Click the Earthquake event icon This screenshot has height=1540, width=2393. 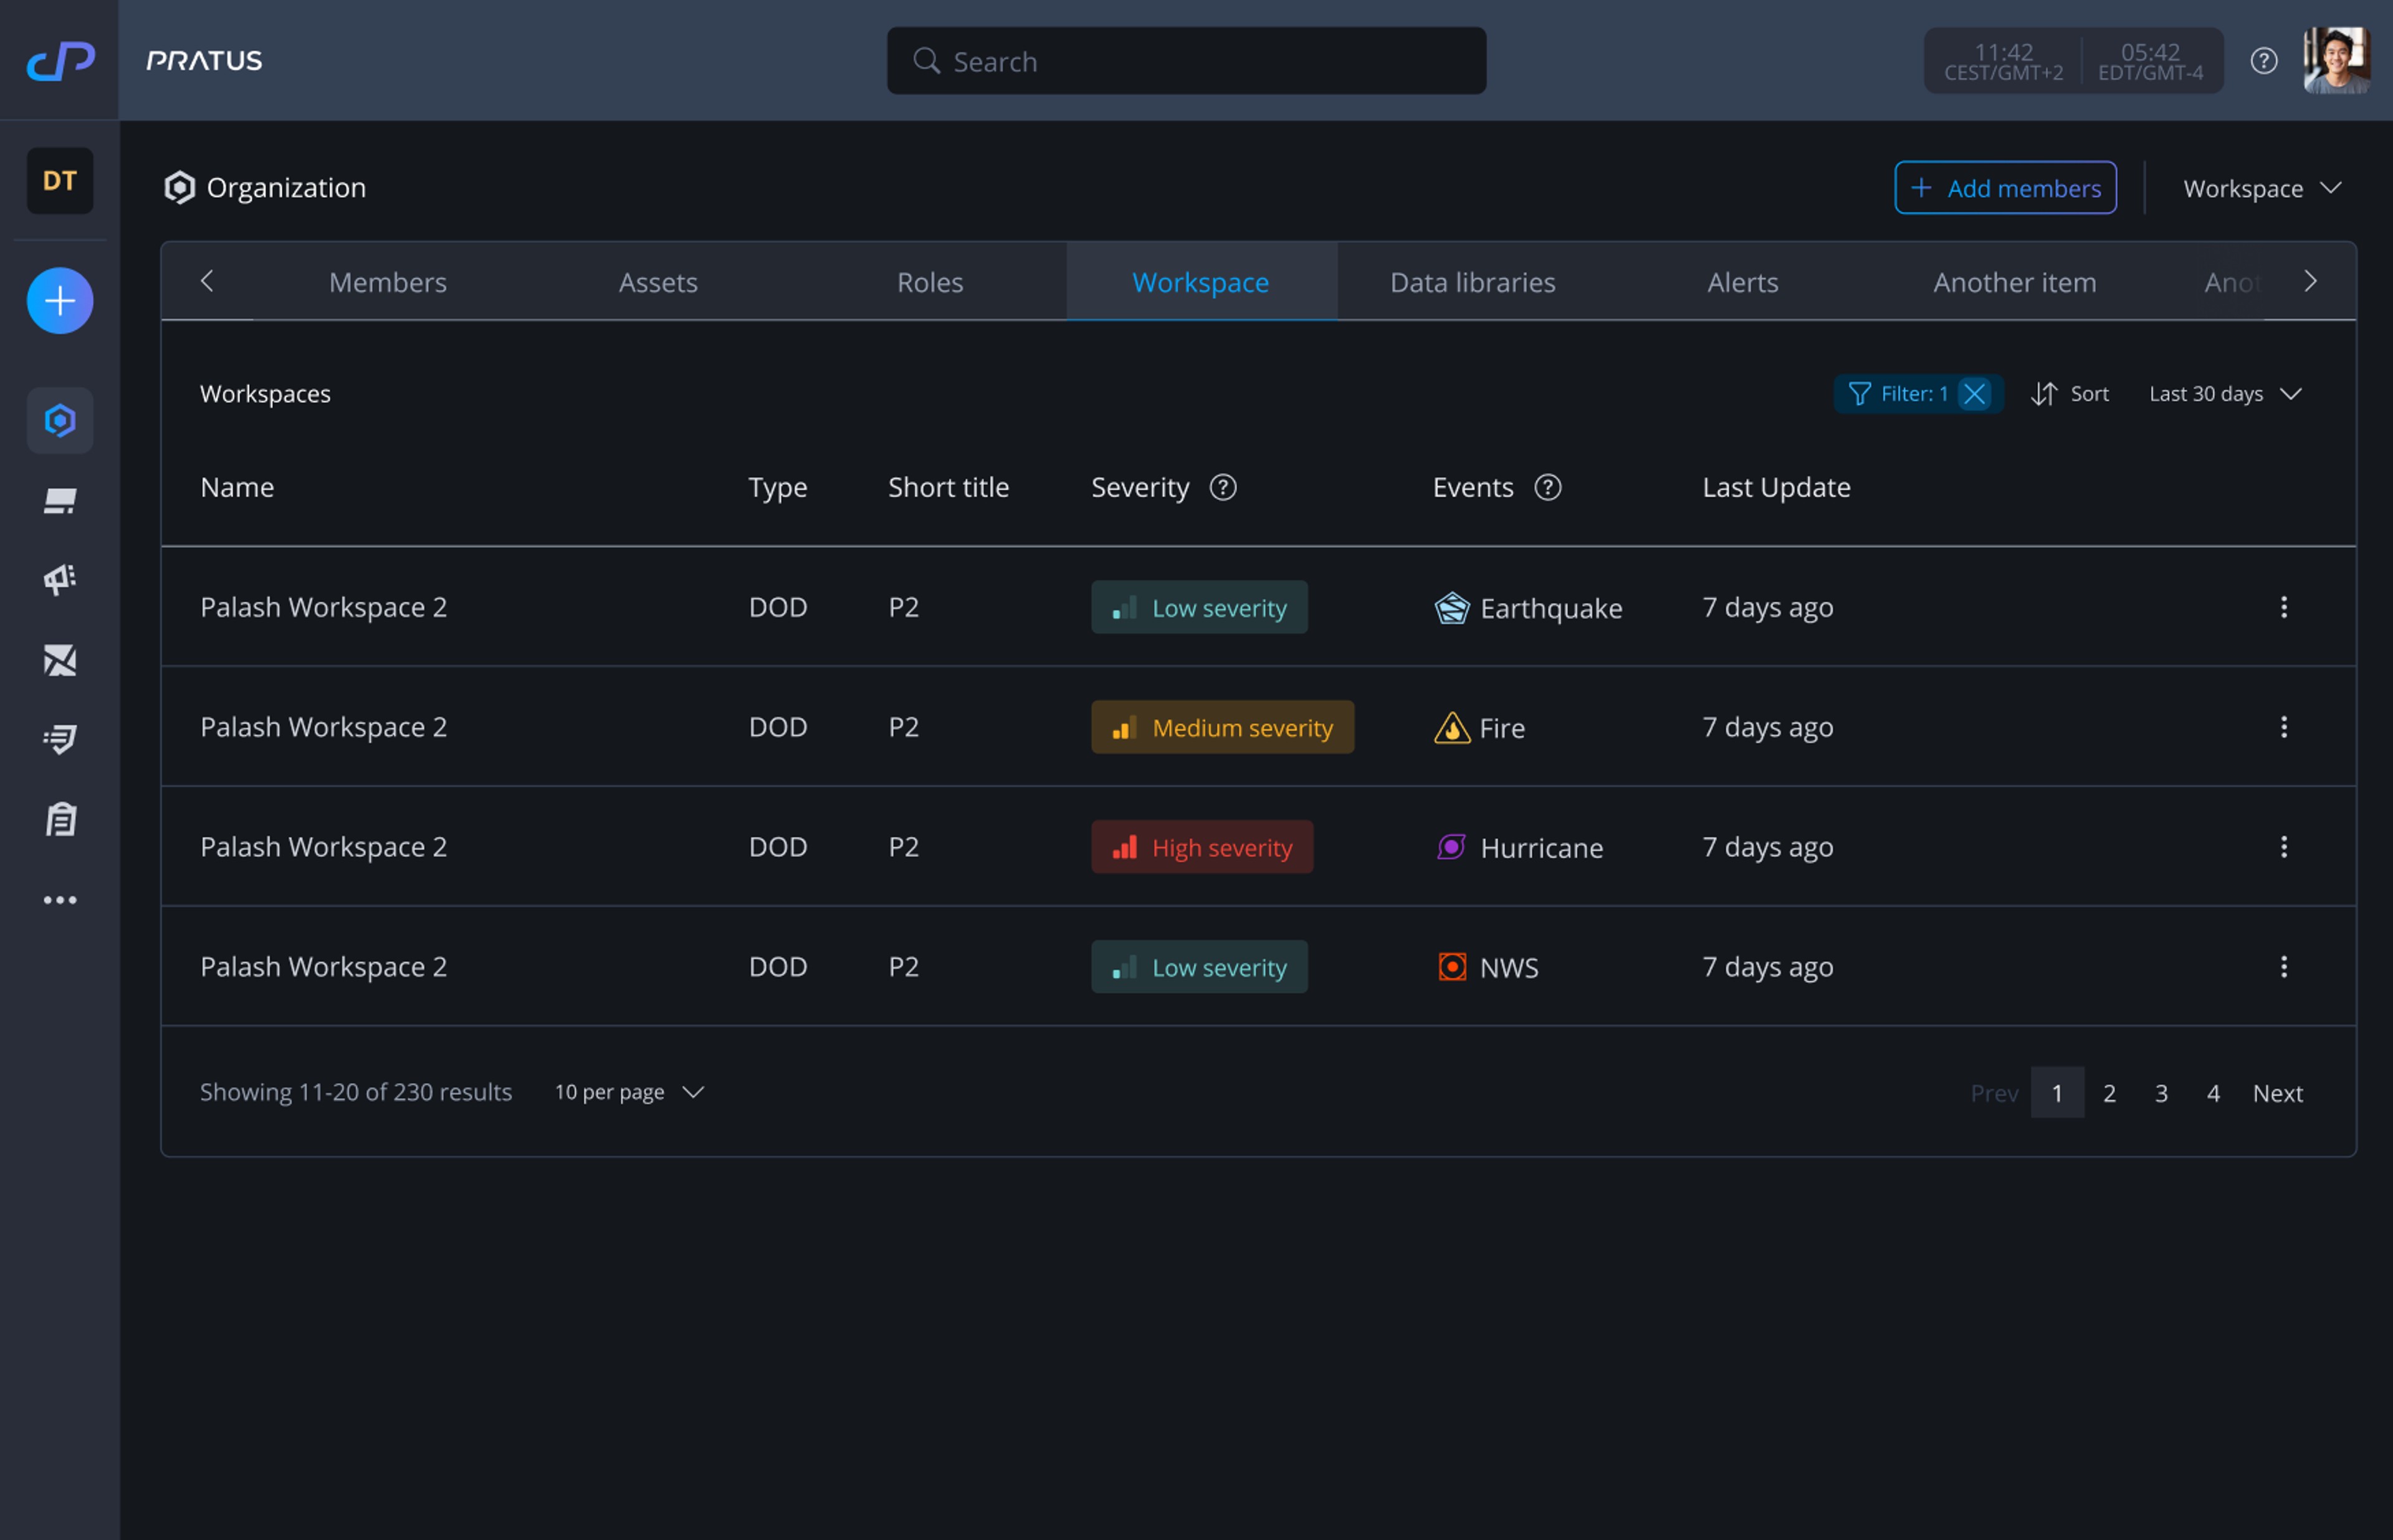tap(1452, 608)
